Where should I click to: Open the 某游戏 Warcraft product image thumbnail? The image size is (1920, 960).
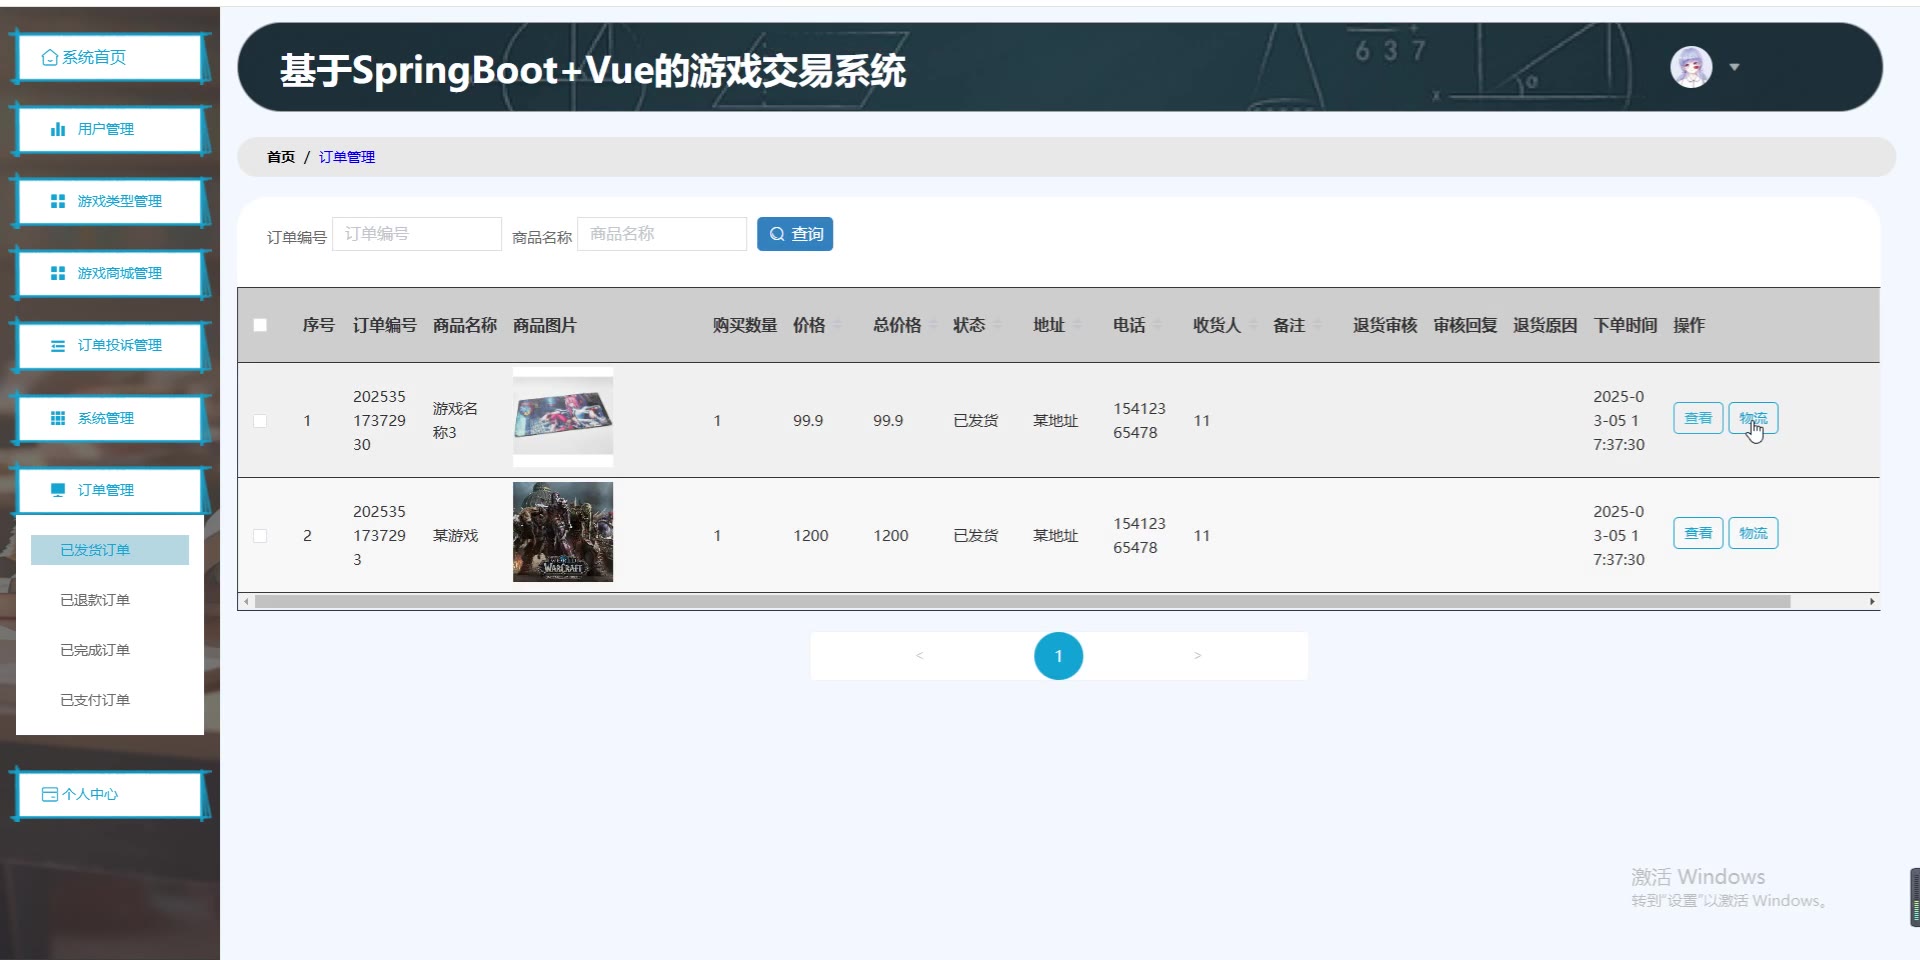pyautogui.click(x=563, y=532)
